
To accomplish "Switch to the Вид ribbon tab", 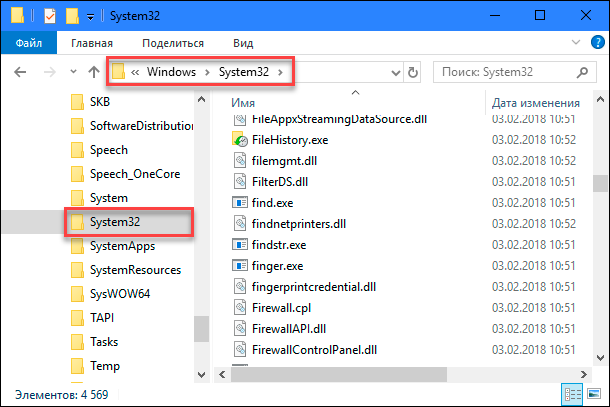I will pyautogui.click(x=243, y=43).
